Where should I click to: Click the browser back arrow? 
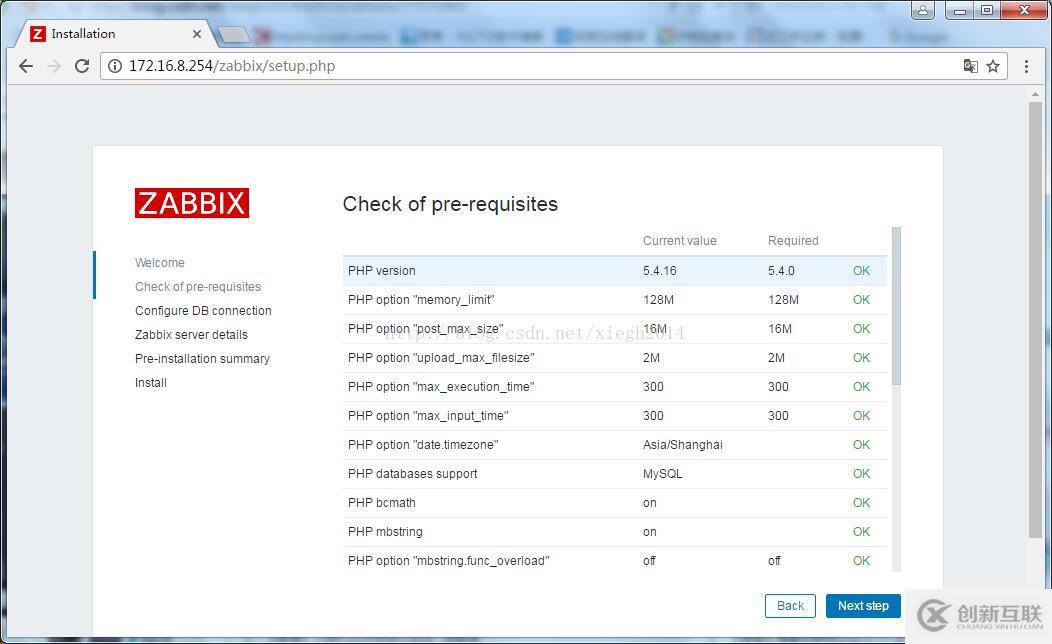pos(26,66)
